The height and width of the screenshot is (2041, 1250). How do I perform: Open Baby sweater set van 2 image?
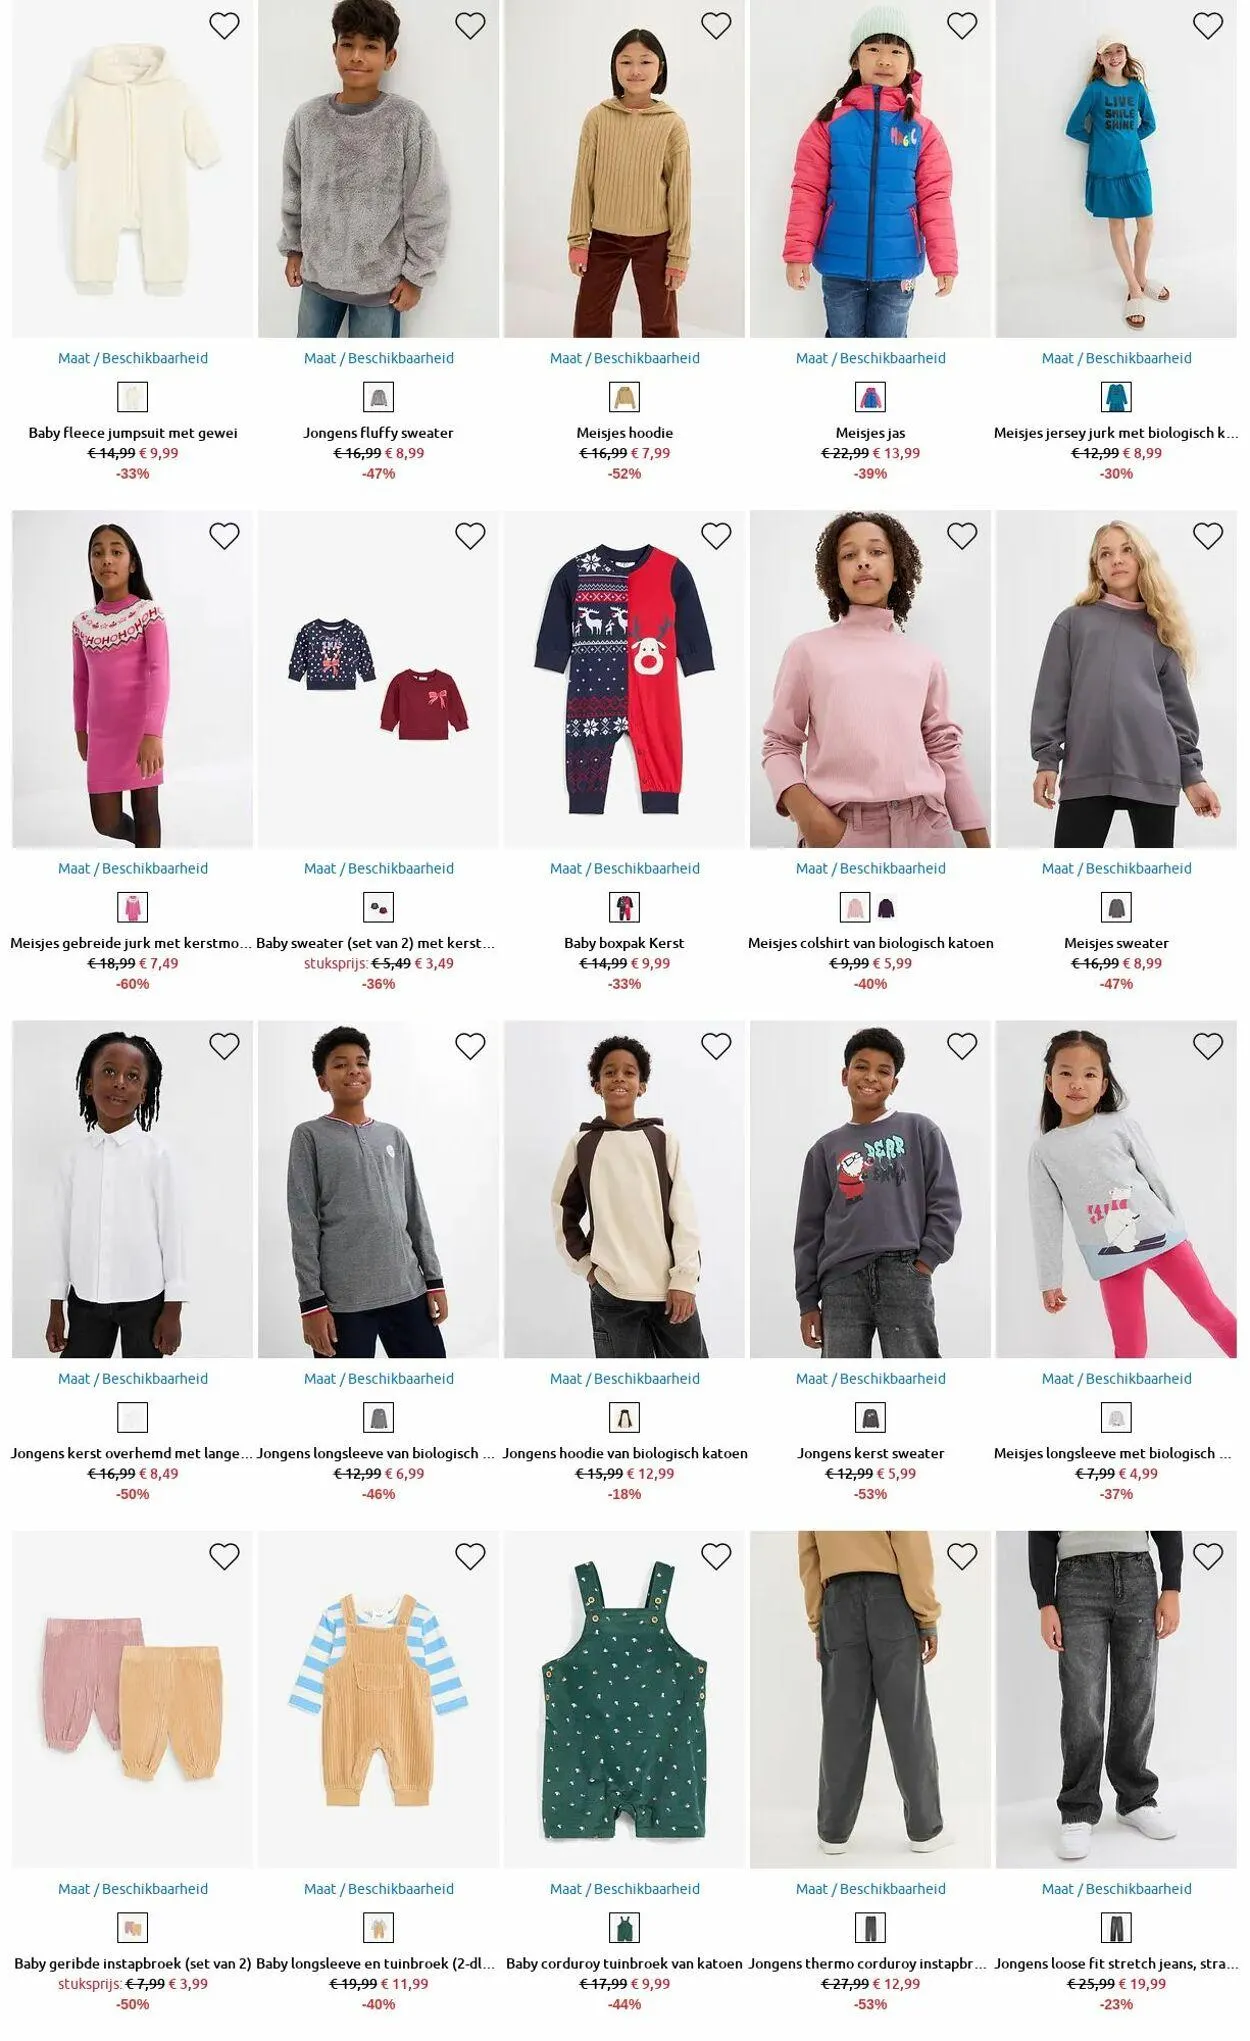(x=378, y=680)
